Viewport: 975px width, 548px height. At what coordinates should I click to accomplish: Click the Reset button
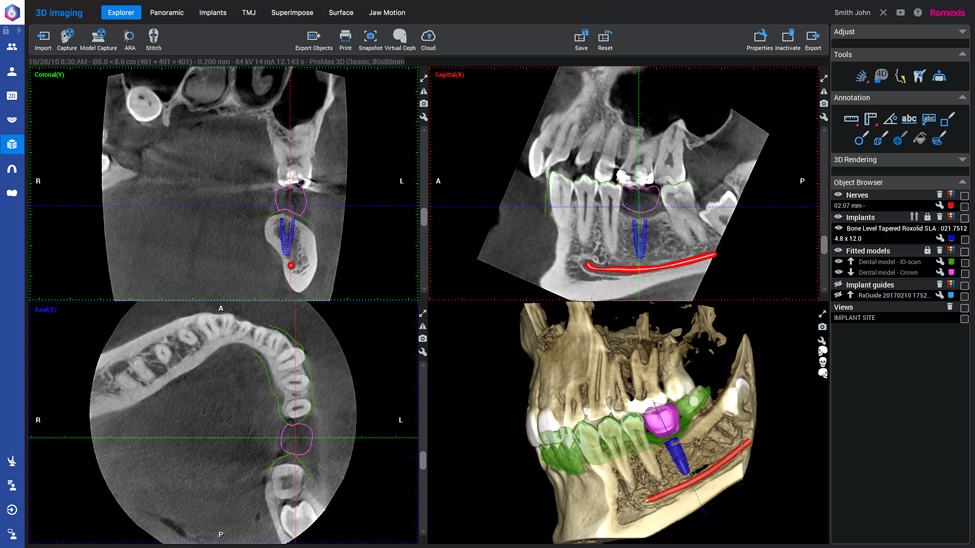[x=605, y=37]
